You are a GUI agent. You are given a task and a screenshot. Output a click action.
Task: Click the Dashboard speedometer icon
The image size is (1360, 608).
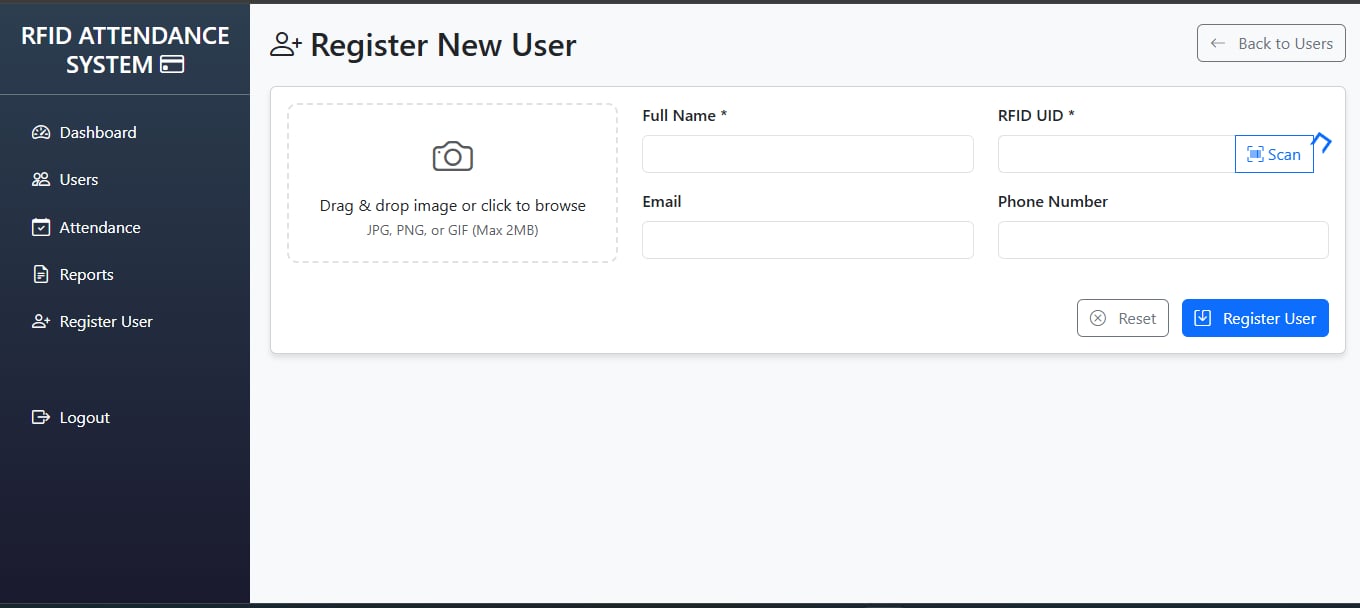[x=41, y=132]
